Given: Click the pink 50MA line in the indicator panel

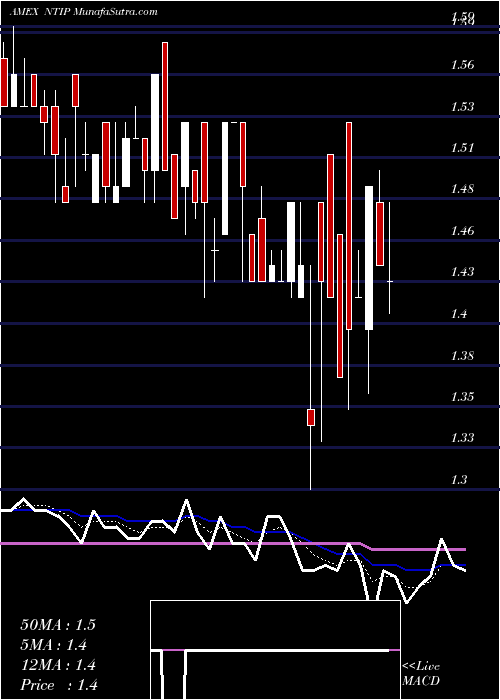Looking at the screenshot, I should pos(233,546).
